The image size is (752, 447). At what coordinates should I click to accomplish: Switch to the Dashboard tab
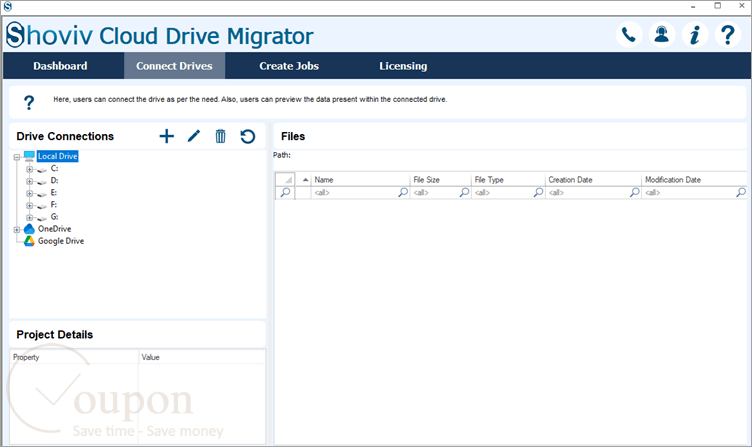[x=60, y=66]
